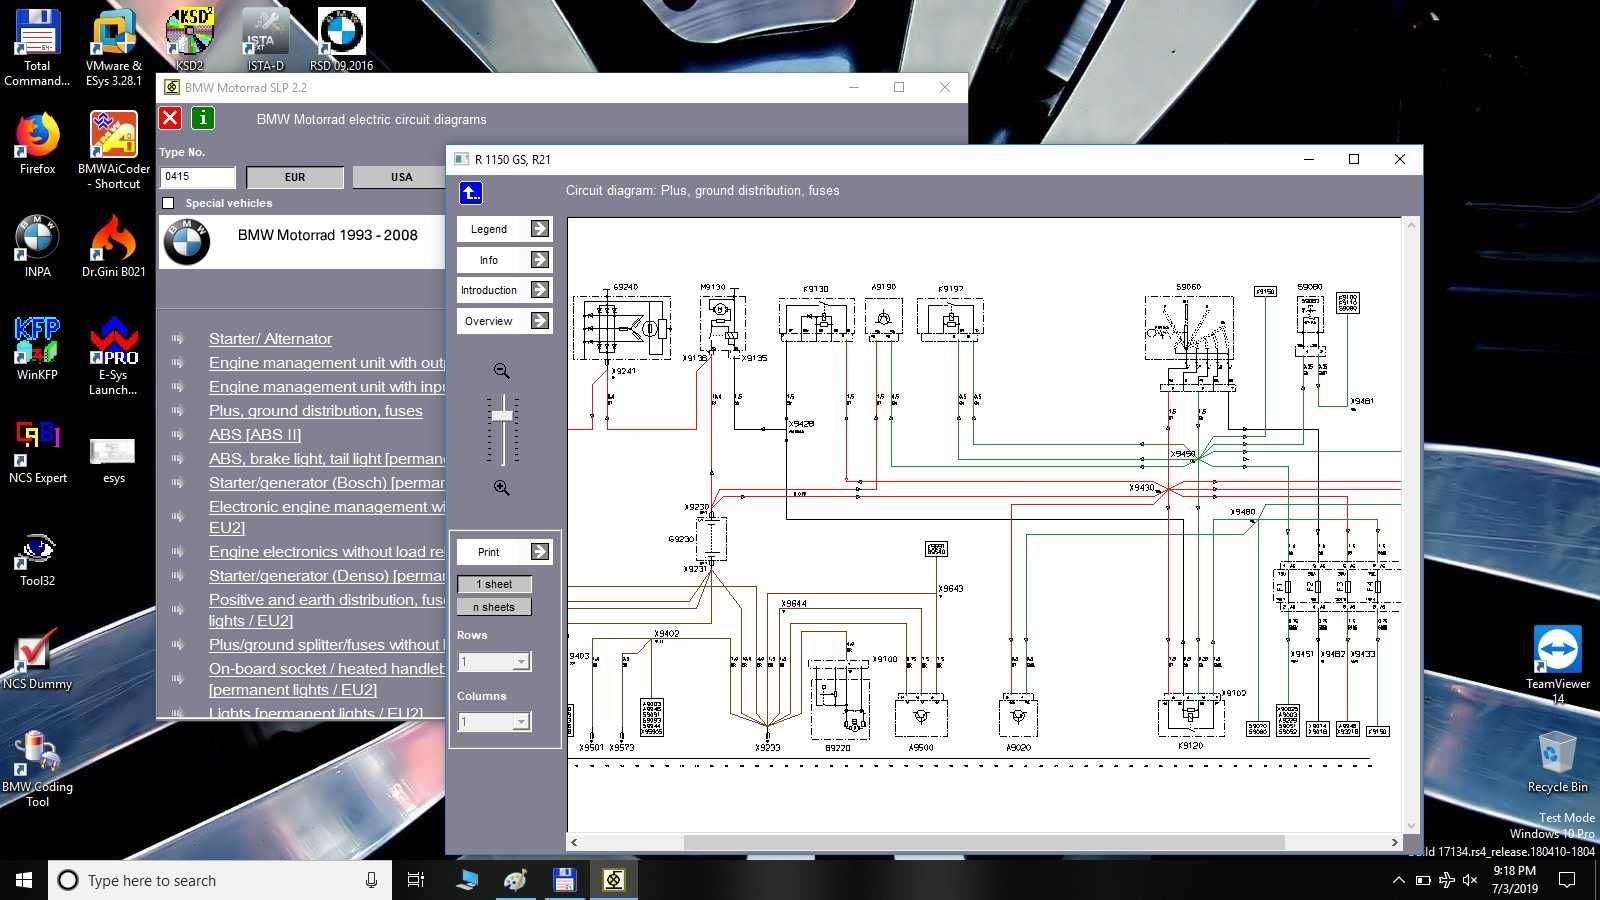
Task: Select 1 sheet print option
Action: pyautogui.click(x=494, y=584)
